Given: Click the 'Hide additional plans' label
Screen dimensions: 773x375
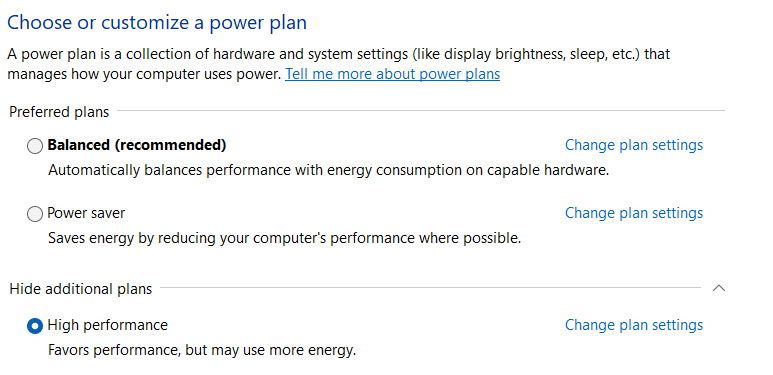Looking at the screenshot, I should (80, 289).
